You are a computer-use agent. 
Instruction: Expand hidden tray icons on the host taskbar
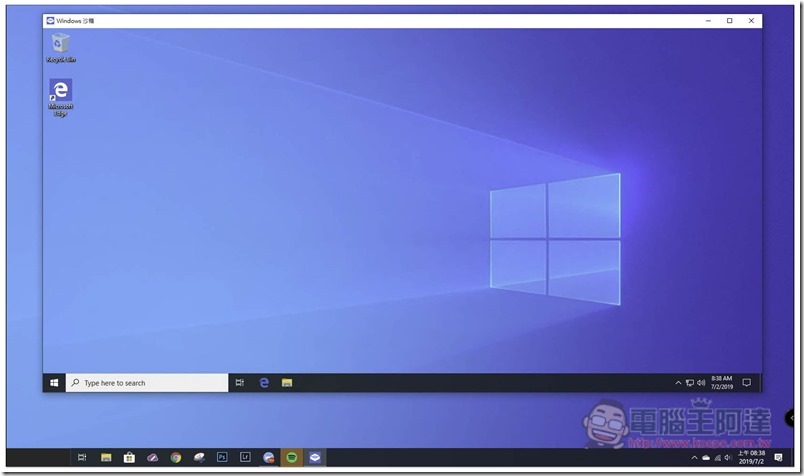694,458
